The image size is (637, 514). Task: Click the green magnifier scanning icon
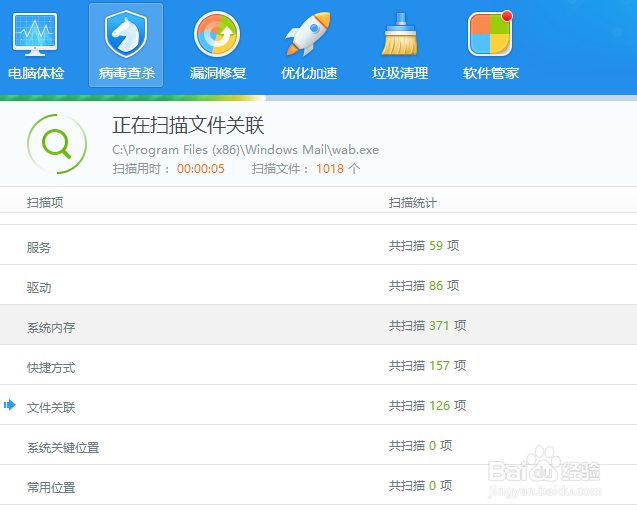tap(57, 144)
